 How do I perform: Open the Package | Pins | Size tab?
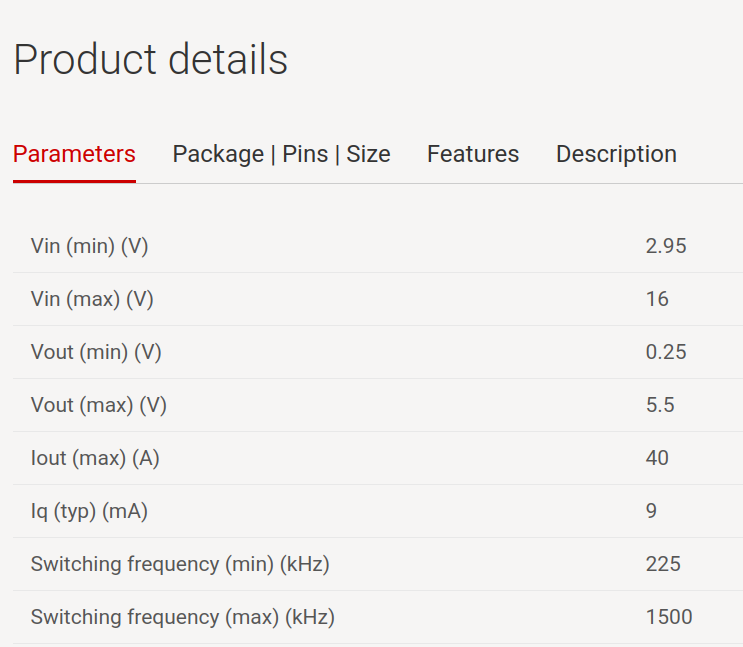click(x=281, y=155)
